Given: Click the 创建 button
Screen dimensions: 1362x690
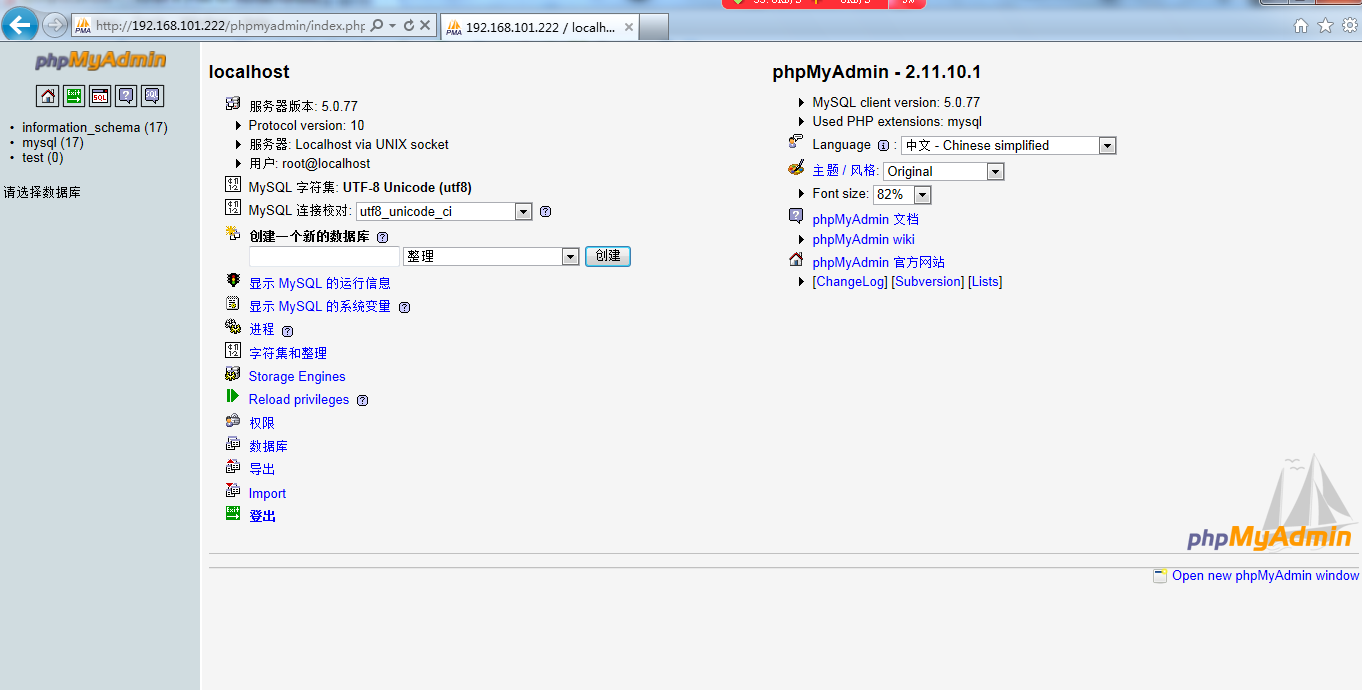Looking at the screenshot, I should pos(608,256).
